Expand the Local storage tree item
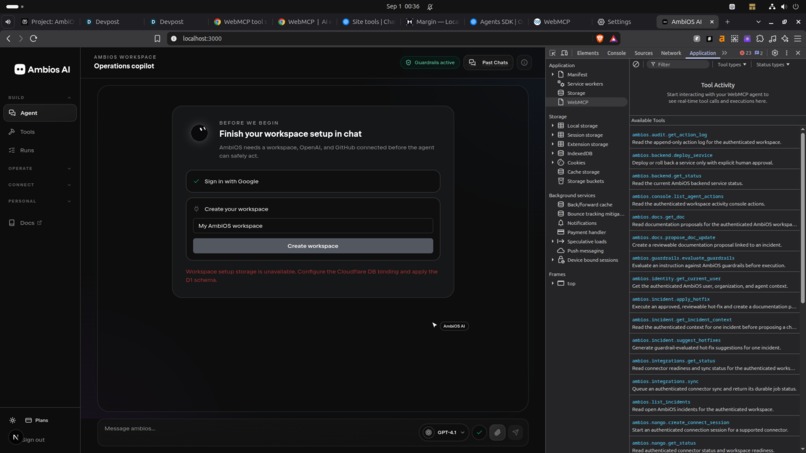Image resolution: width=806 pixels, height=453 pixels. (553, 125)
